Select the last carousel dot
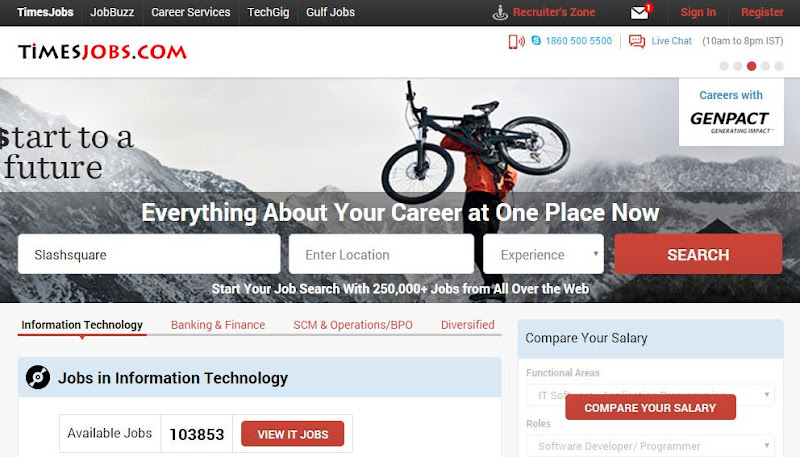 coord(779,66)
